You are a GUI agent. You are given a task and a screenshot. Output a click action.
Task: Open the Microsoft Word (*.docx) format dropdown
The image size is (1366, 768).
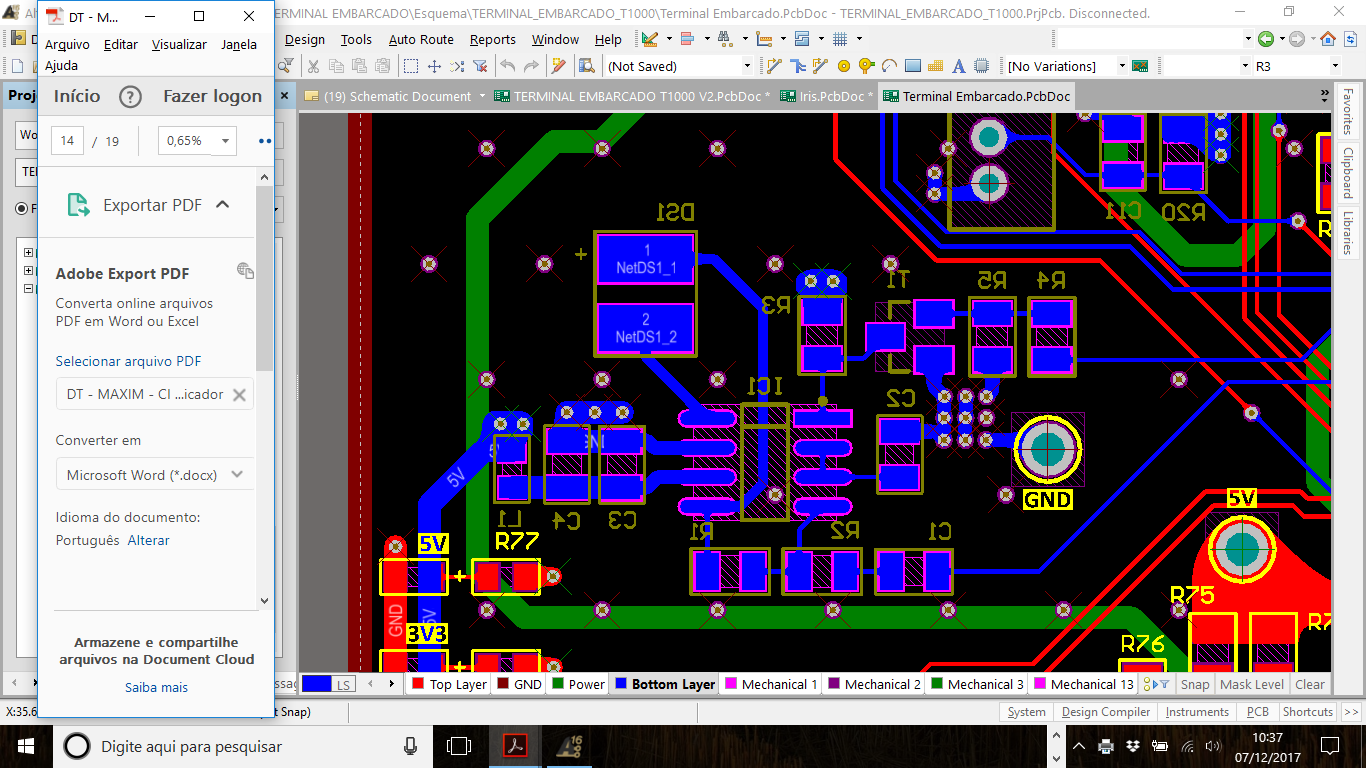(155, 475)
